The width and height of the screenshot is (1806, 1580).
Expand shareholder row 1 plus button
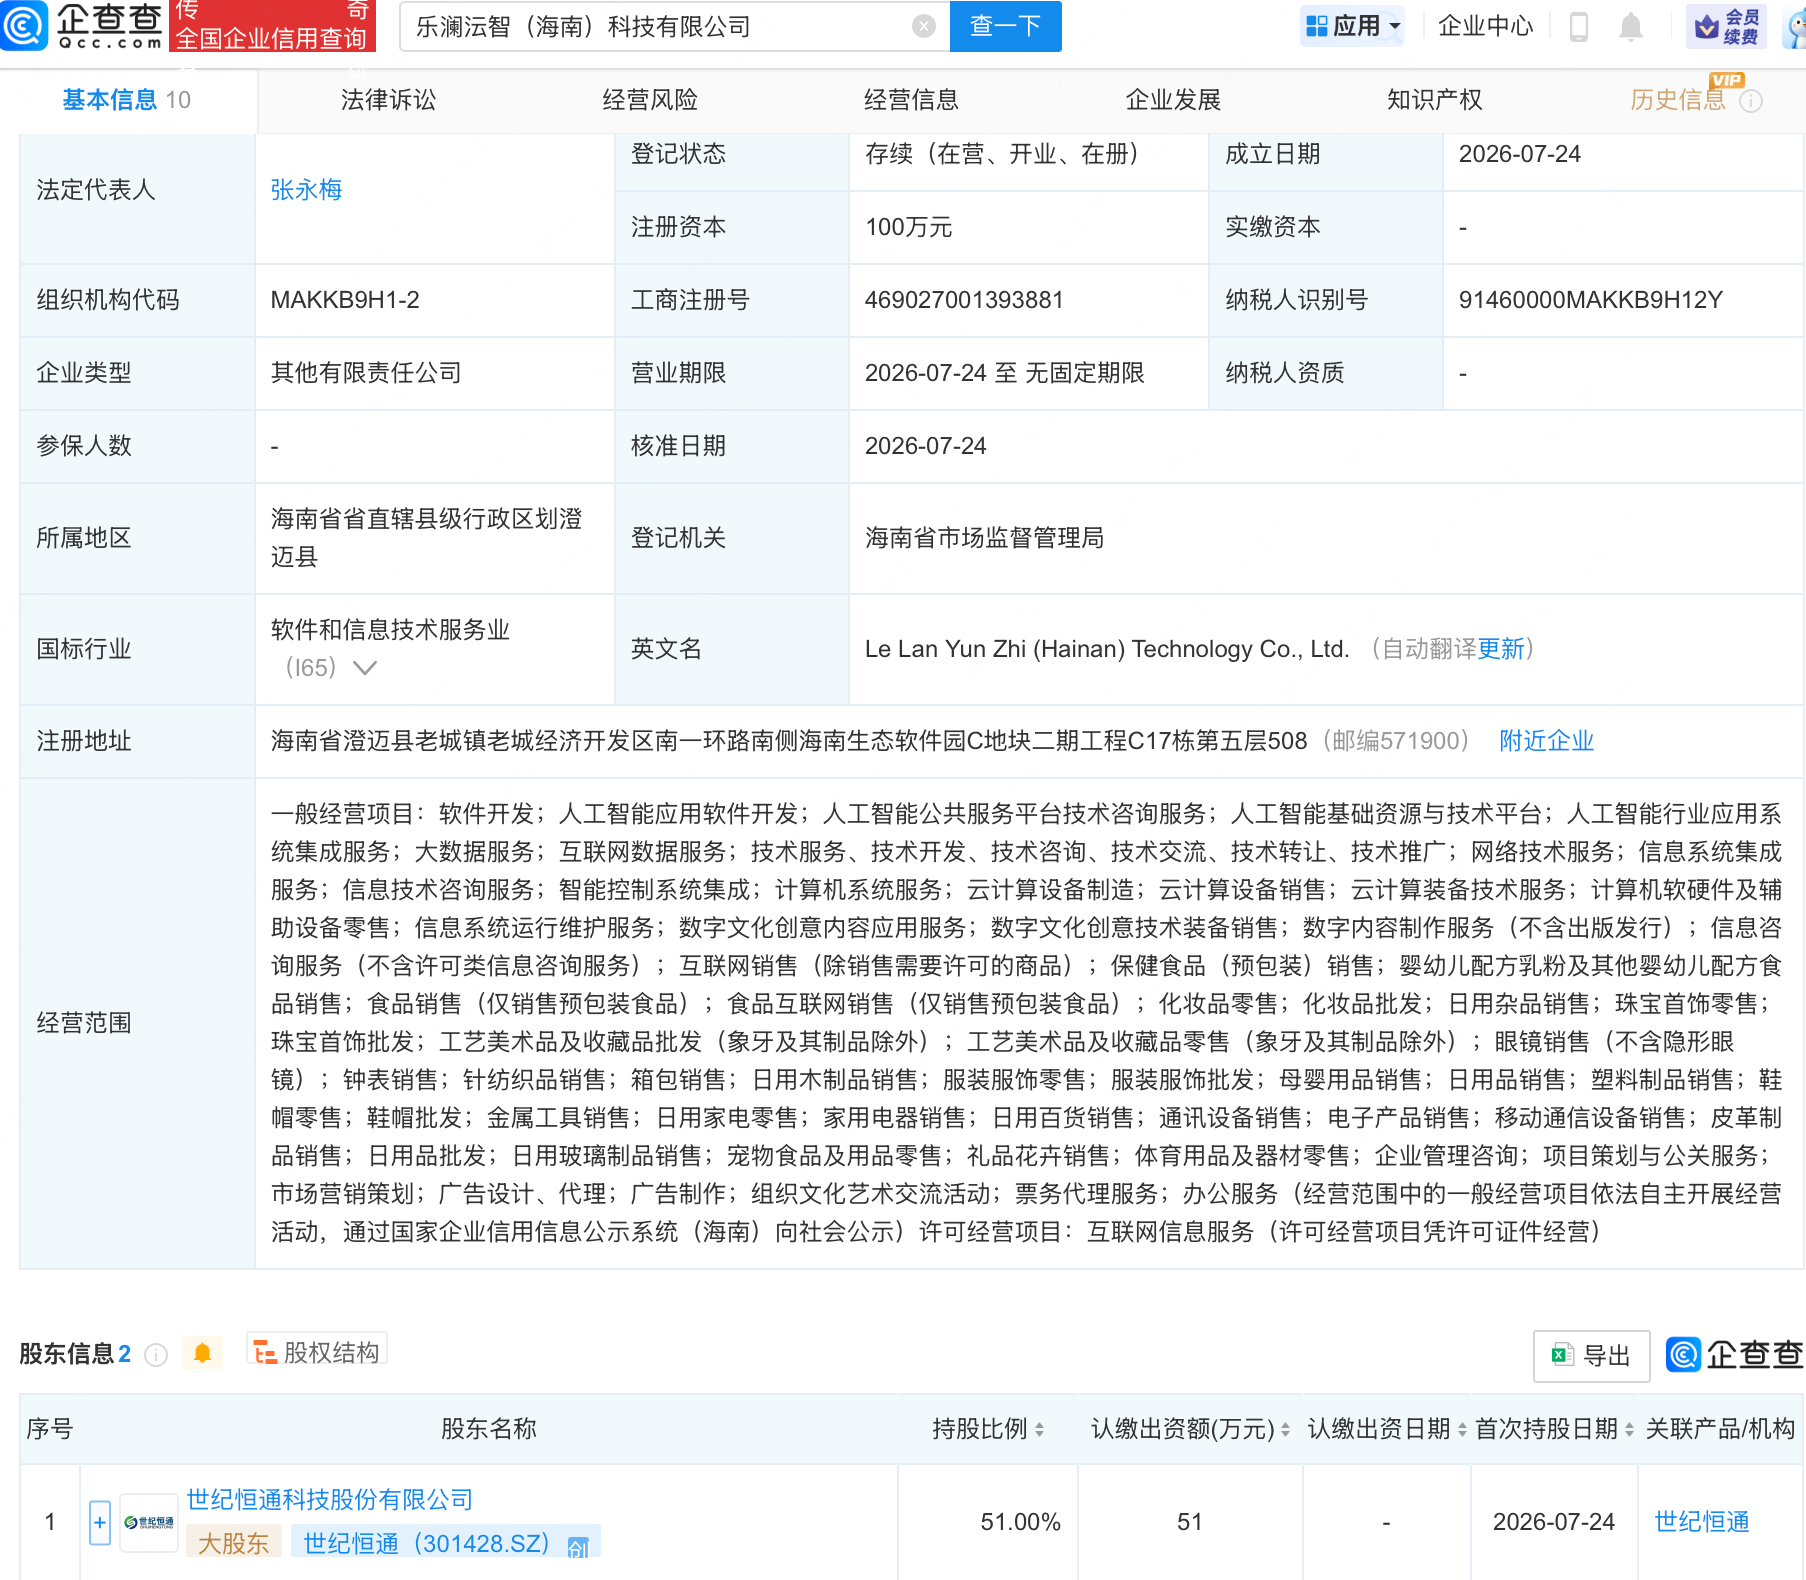point(100,1523)
